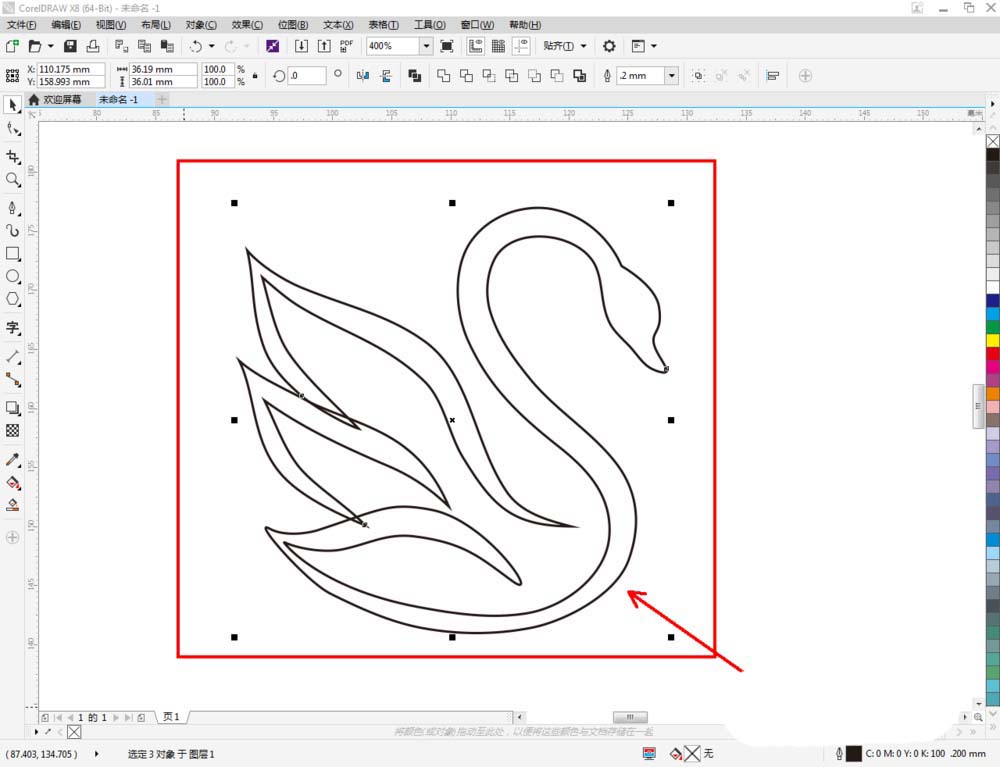Toggle the lock ratio padlock
Screen dimensions: 1000x767
coord(255,76)
